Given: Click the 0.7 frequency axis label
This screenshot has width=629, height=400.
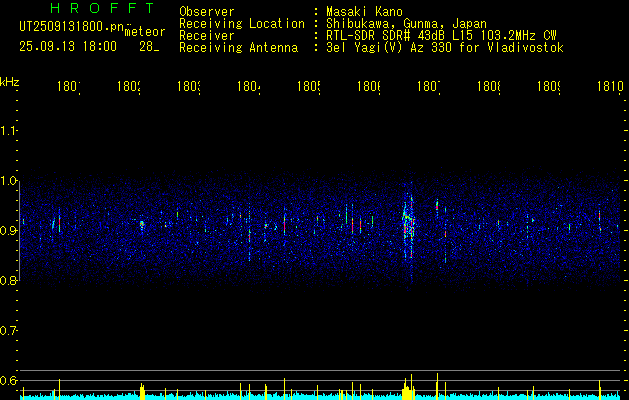Looking at the screenshot, I should point(8,331).
